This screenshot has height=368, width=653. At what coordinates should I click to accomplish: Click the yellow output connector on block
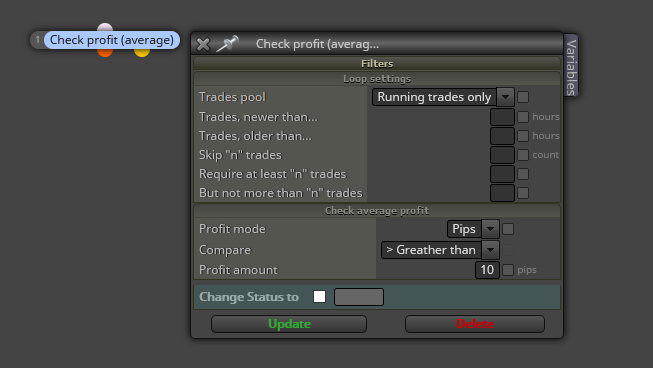click(x=142, y=52)
